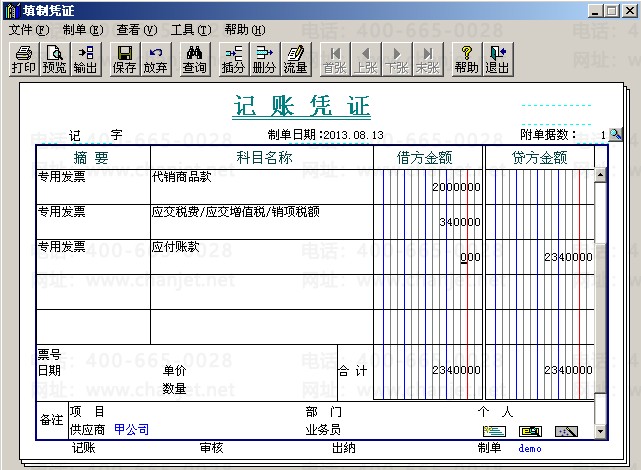The width and height of the screenshot is (641, 470).
Task: Select the 代销商品款 account name cell
Action: tap(260, 186)
